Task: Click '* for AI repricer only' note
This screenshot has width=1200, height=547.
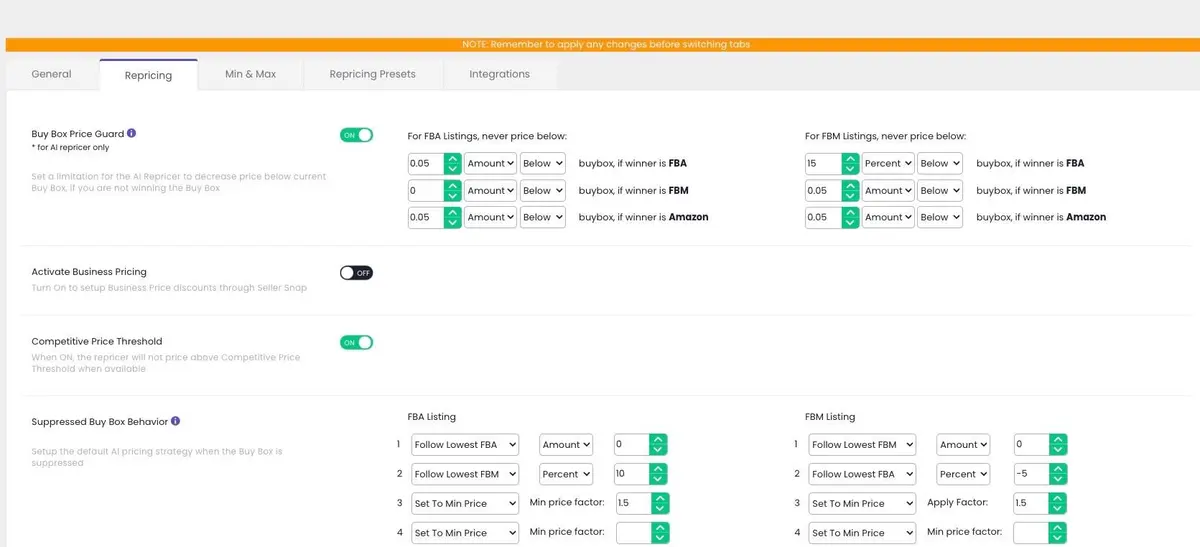Action: (70, 148)
